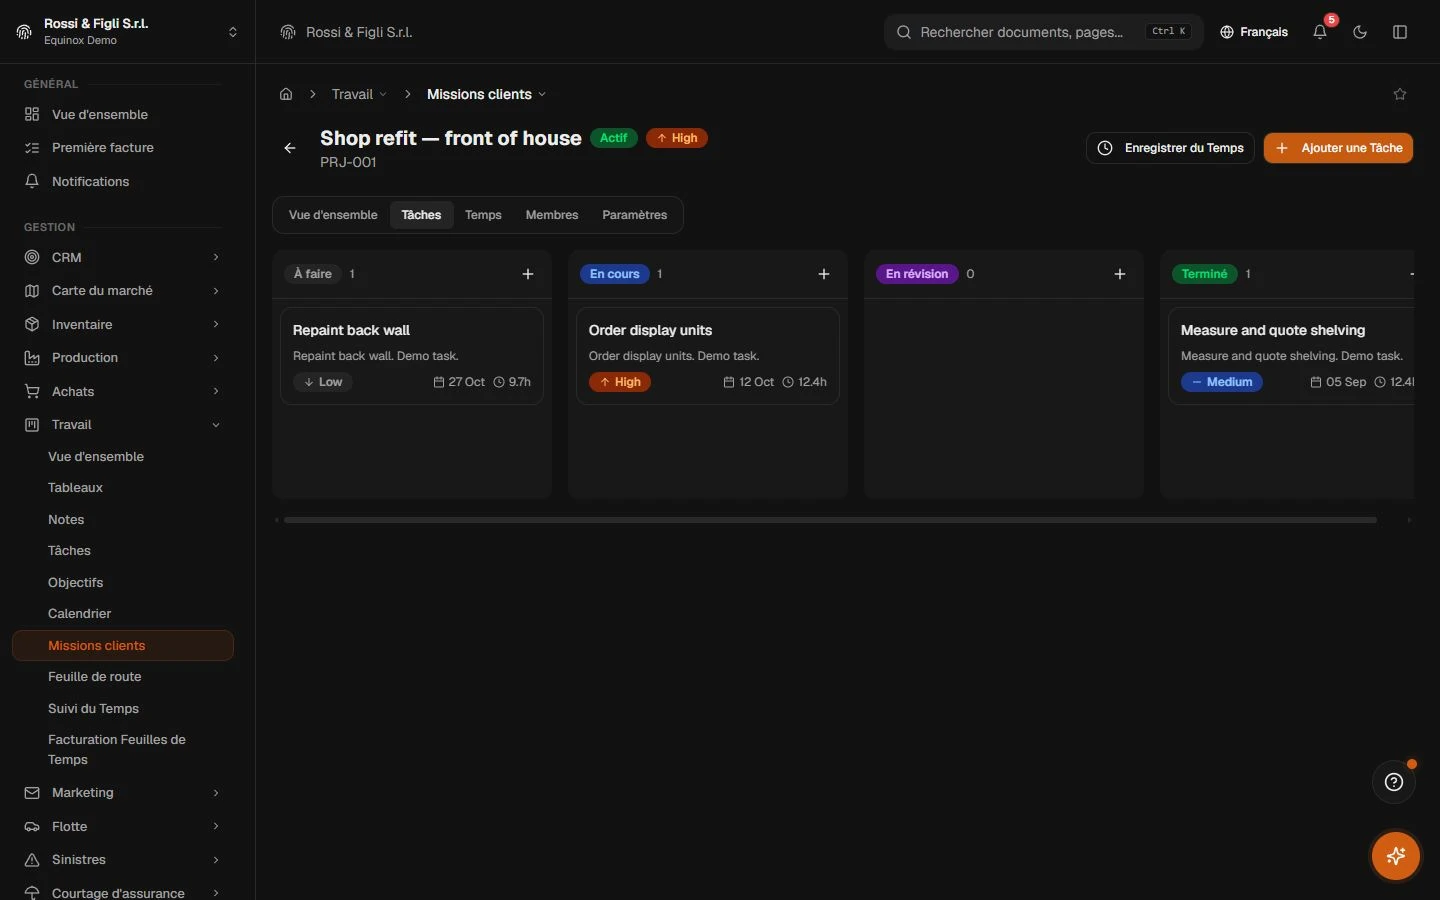This screenshot has width=1440, height=900.
Task: Switch to the Temps tab
Action: coord(483,215)
